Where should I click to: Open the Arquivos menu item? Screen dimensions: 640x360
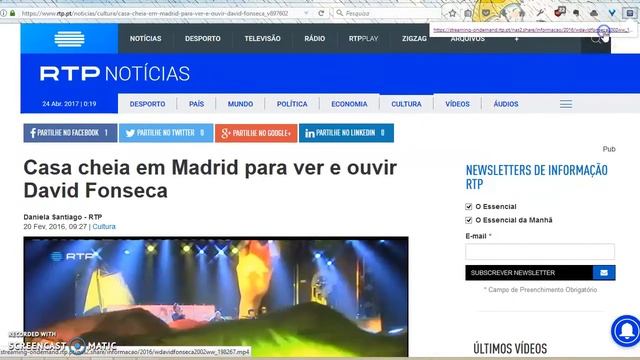tap(468, 39)
